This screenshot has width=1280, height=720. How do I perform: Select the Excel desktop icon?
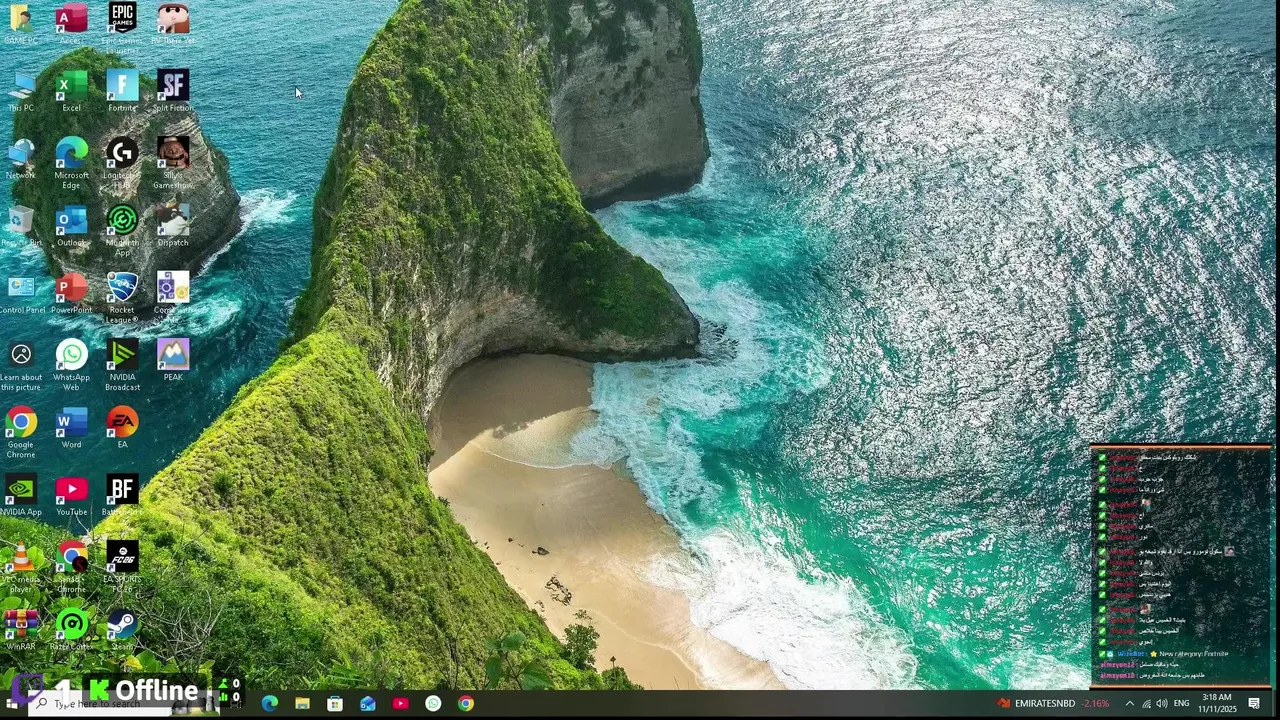click(71, 91)
